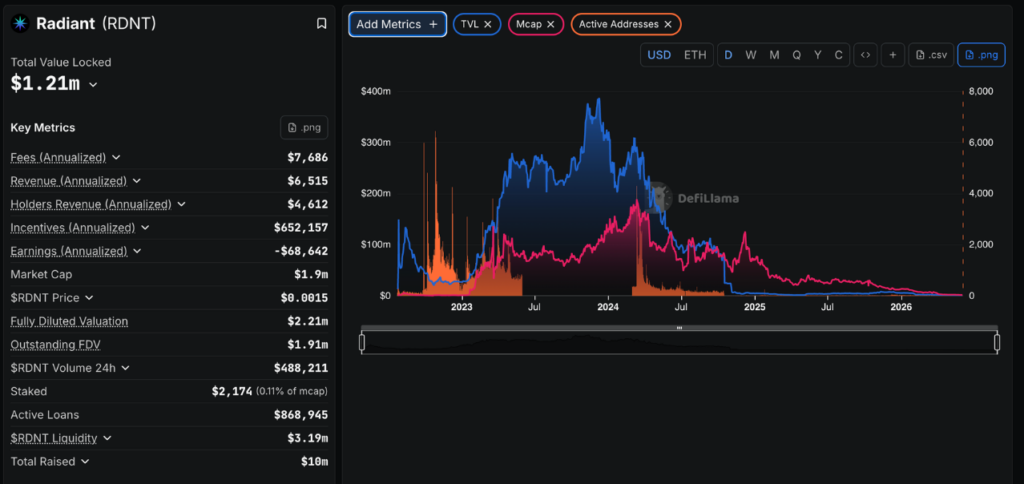Click the right handle of range slider
Viewport: 1024px width, 484px height.
997,342
